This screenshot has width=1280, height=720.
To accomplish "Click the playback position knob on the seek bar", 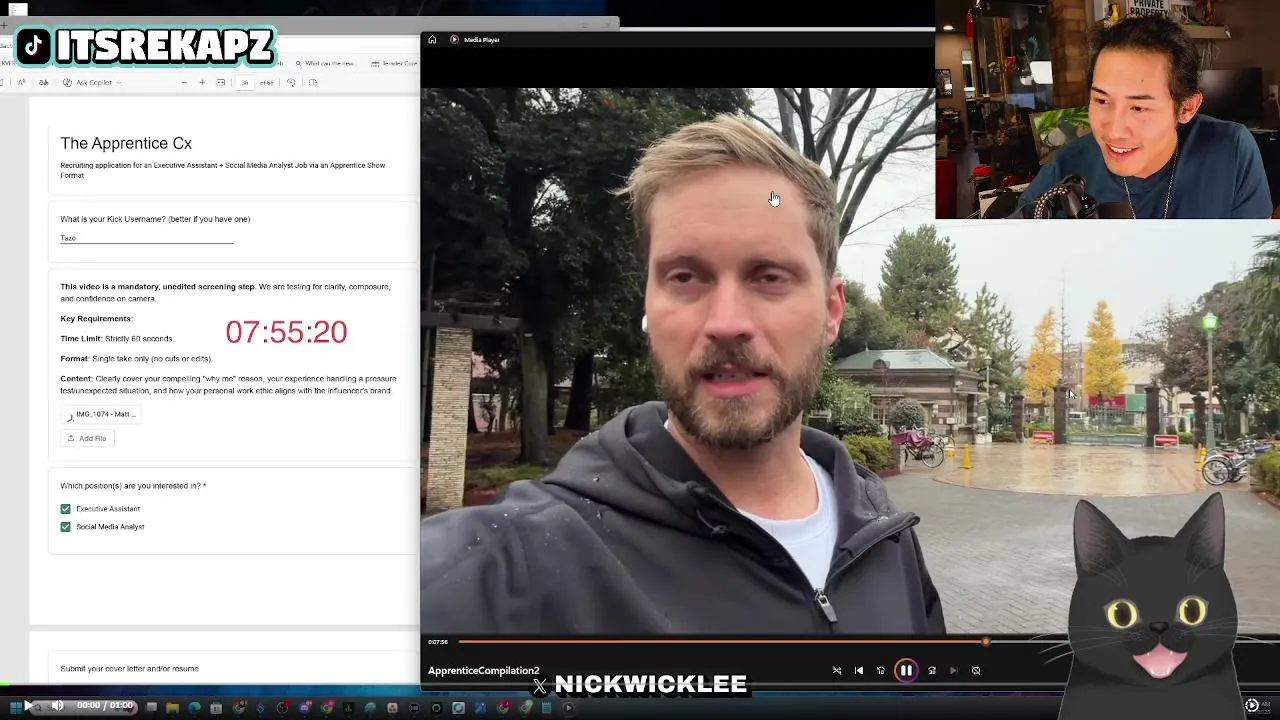I will [x=985, y=642].
